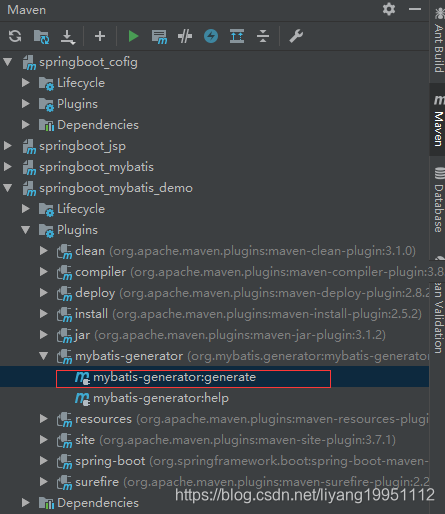
Task: Expand springboot_mybatis project node
Action: [8, 167]
